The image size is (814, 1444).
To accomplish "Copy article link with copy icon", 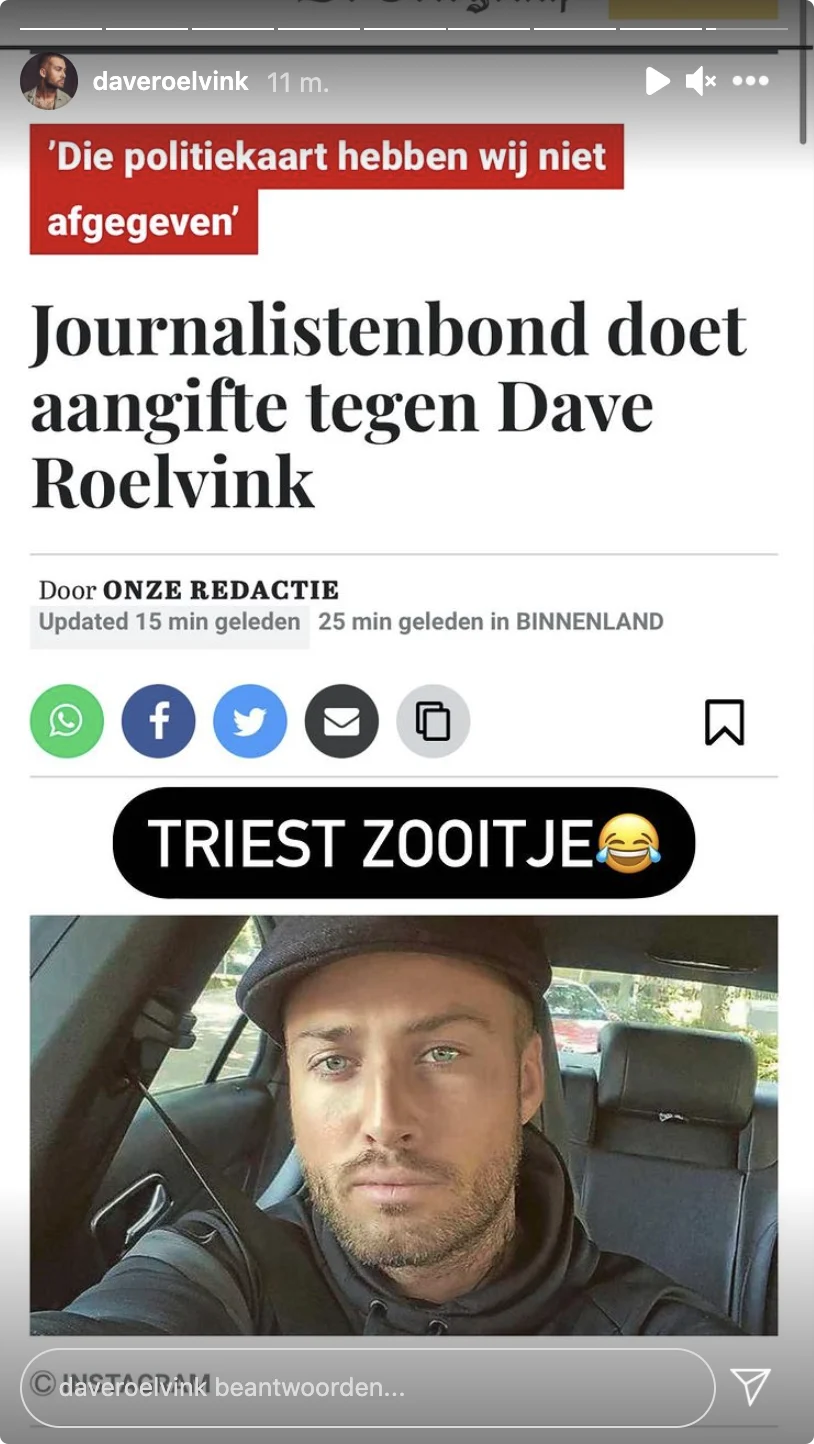I will [x=433, y=721].
